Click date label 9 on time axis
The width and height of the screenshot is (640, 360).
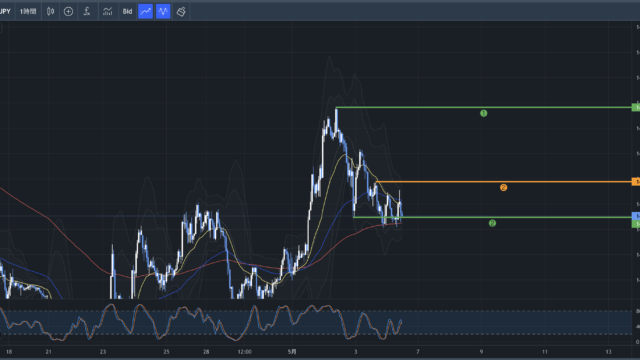(x=481, y=351)
